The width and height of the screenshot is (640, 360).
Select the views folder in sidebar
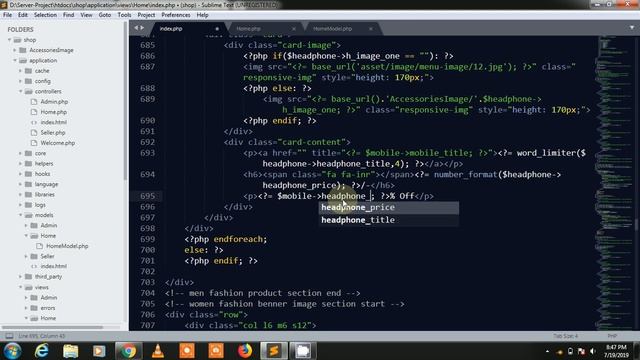point(41,287)
